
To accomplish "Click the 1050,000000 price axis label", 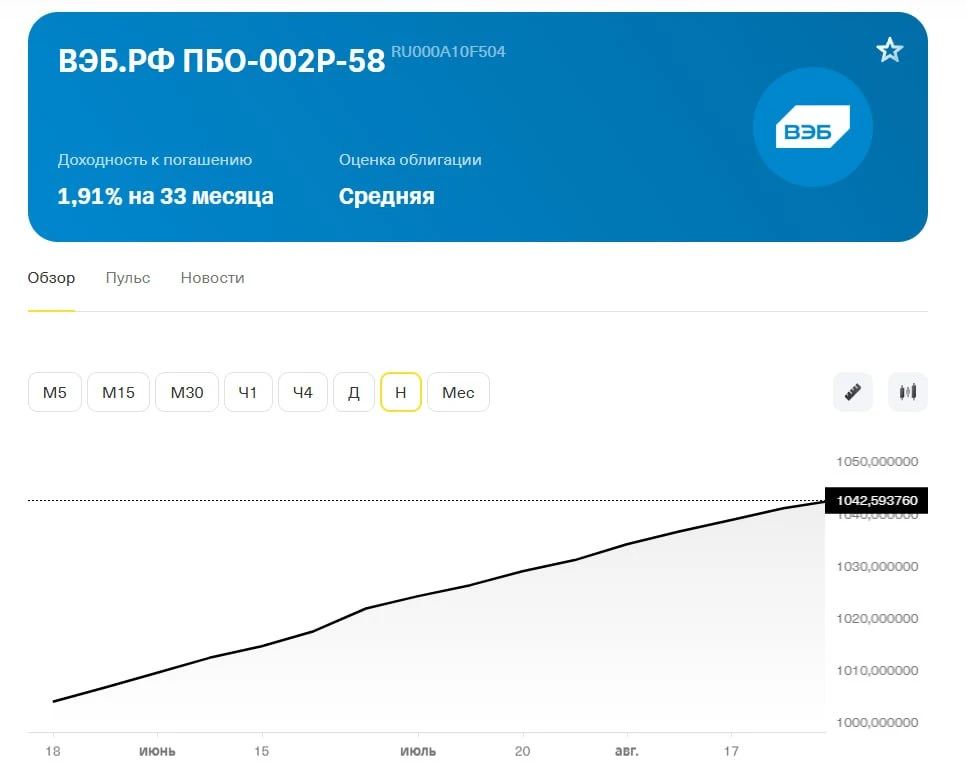I will click(877, 461).
